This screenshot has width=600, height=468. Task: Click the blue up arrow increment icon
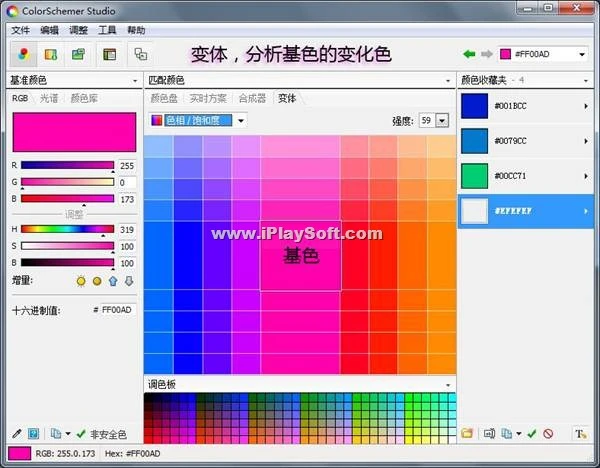pos(113,281)
